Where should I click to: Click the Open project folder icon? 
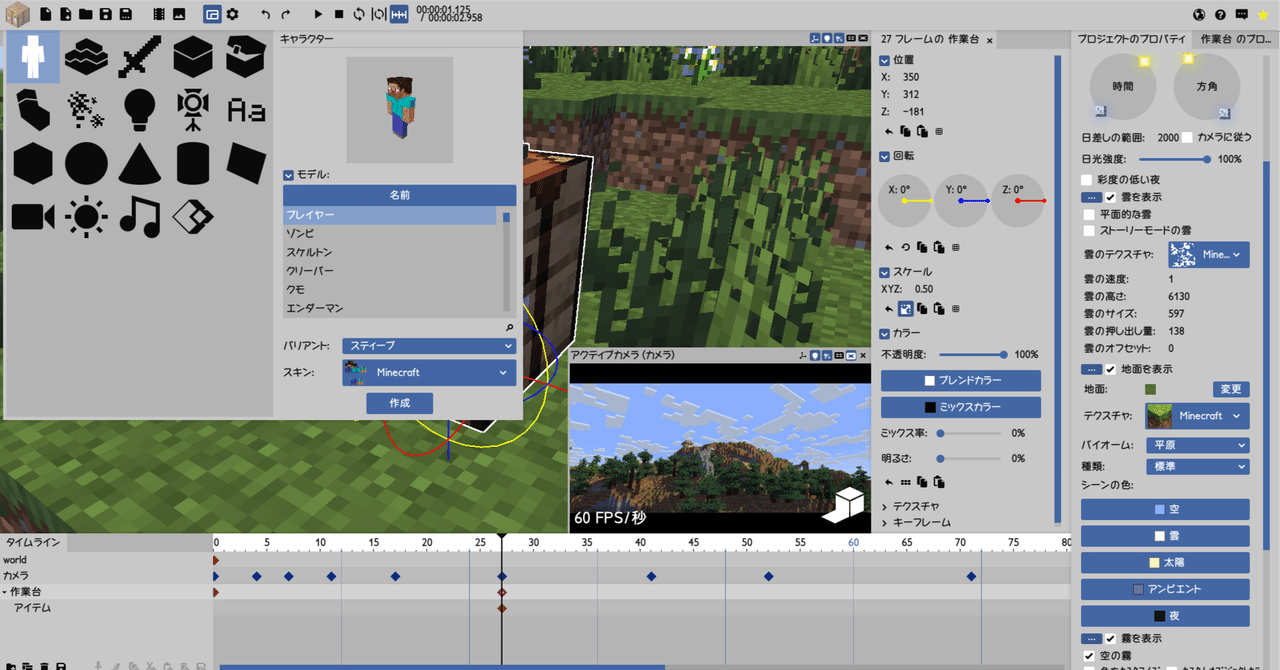pyautogui.click(x=85, y=14)
